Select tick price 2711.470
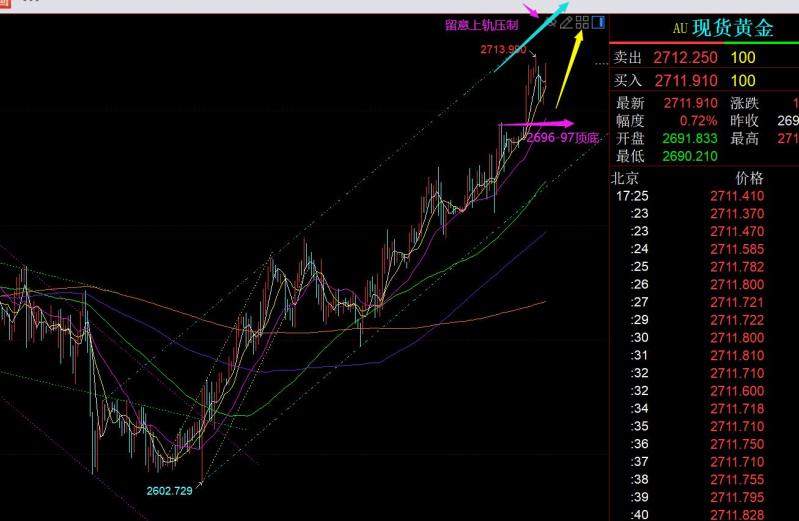The image size is (799, 521). click(737, 231)
